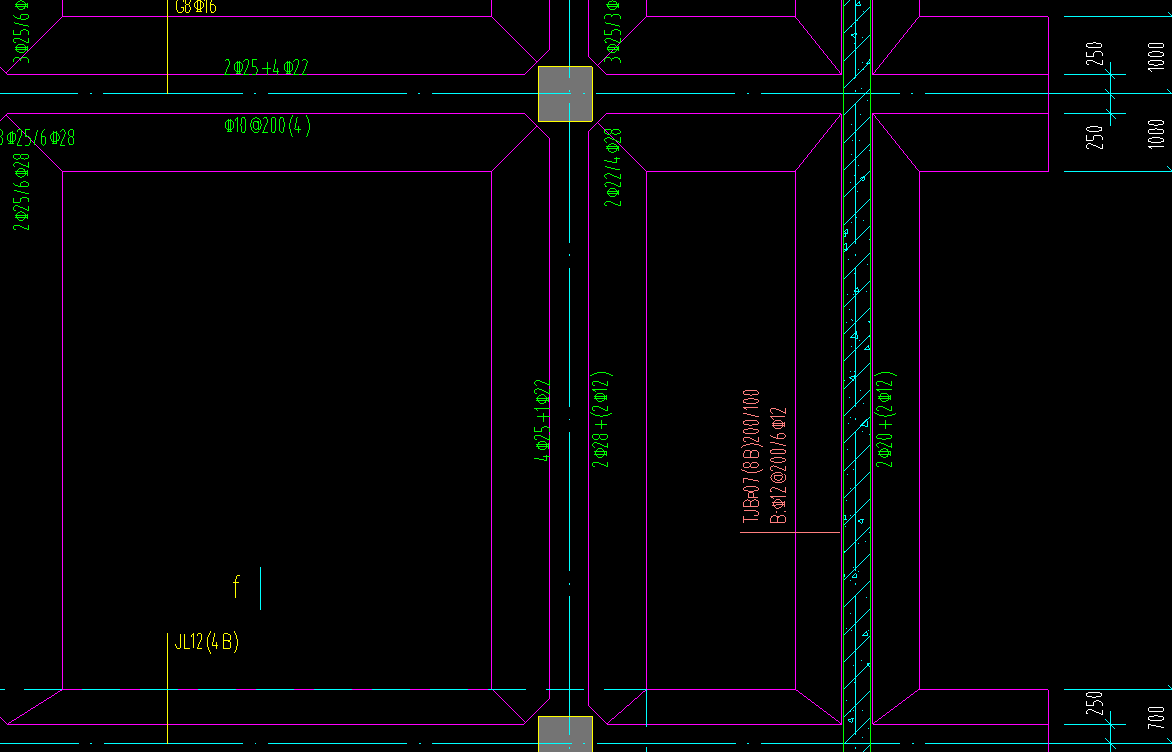Click the pink B:Φ12@200/6Φ12 reinforcement text

[x=778, y=465]
